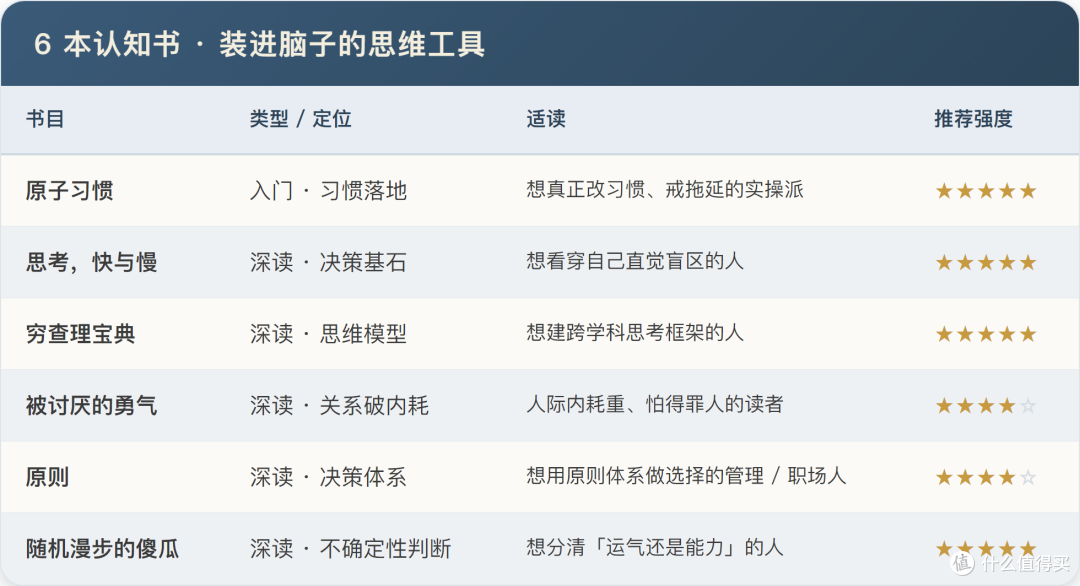Viewport: 1080px width, 586px height.
Task: Click the cell '深读 · 决策基石'
Action: 329,262
